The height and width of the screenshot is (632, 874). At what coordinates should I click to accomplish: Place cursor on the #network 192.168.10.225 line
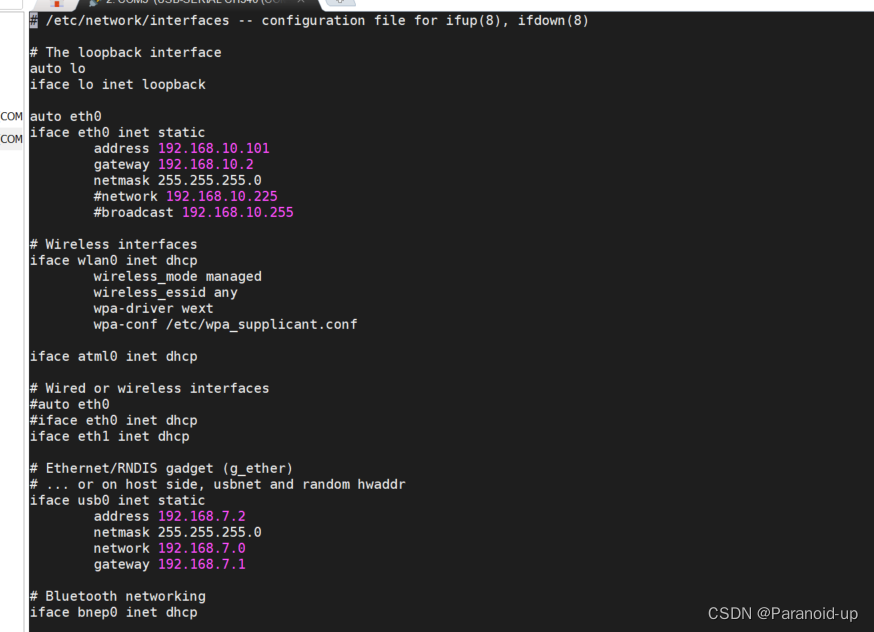185,196
